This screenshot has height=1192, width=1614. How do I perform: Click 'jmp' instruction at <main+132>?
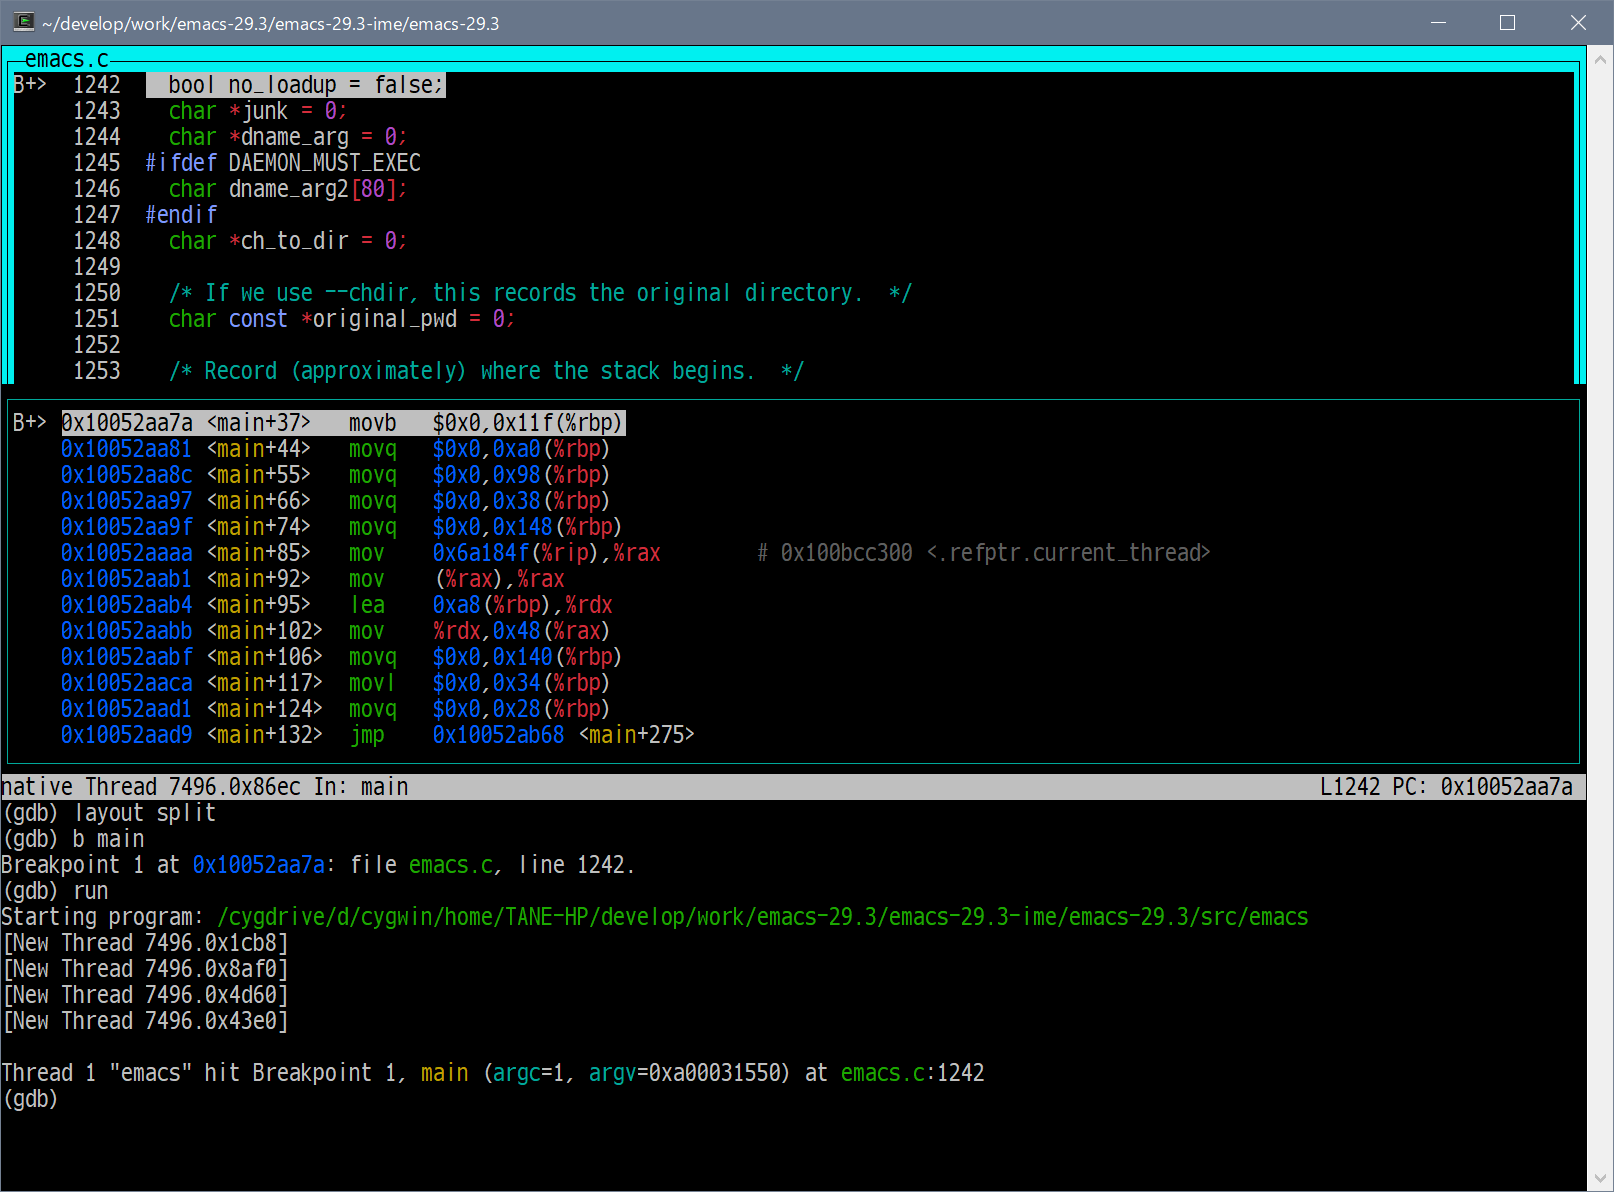367,735
